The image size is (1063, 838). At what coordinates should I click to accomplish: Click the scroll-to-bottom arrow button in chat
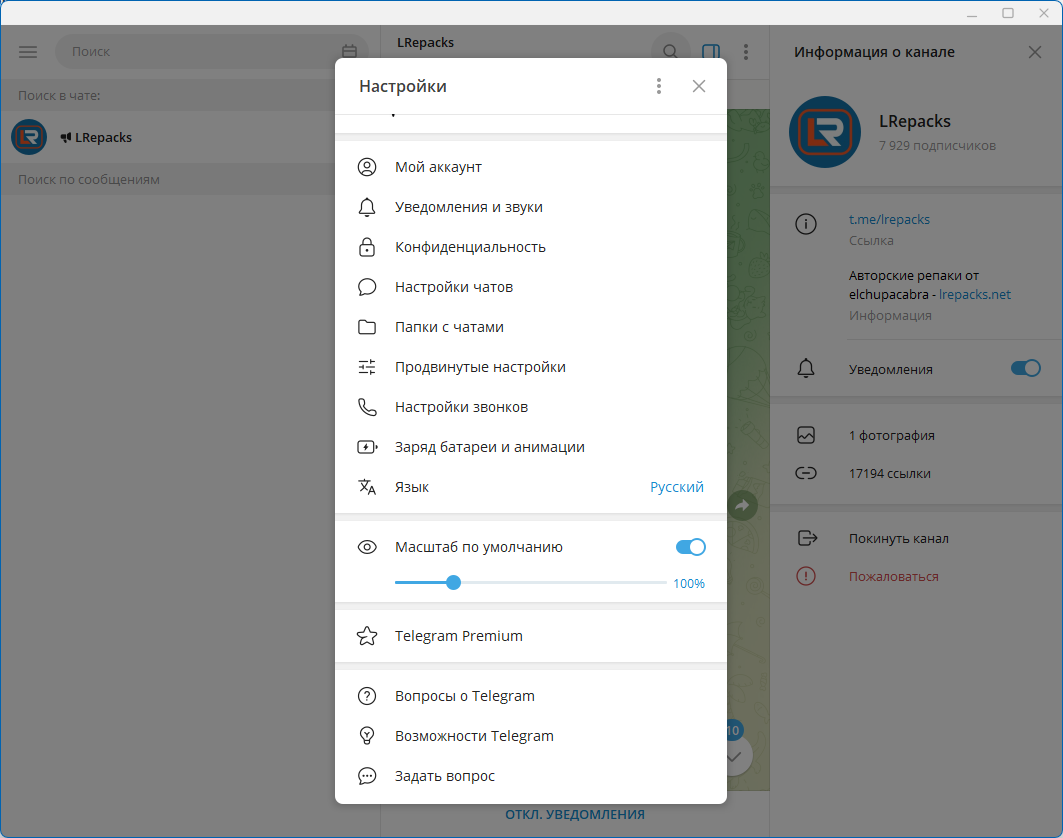734,757
